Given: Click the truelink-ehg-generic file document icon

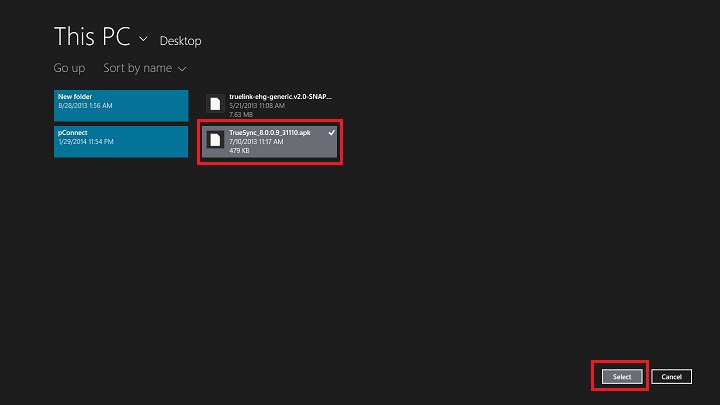Looking at the screenshot, I should coord(213,104).
